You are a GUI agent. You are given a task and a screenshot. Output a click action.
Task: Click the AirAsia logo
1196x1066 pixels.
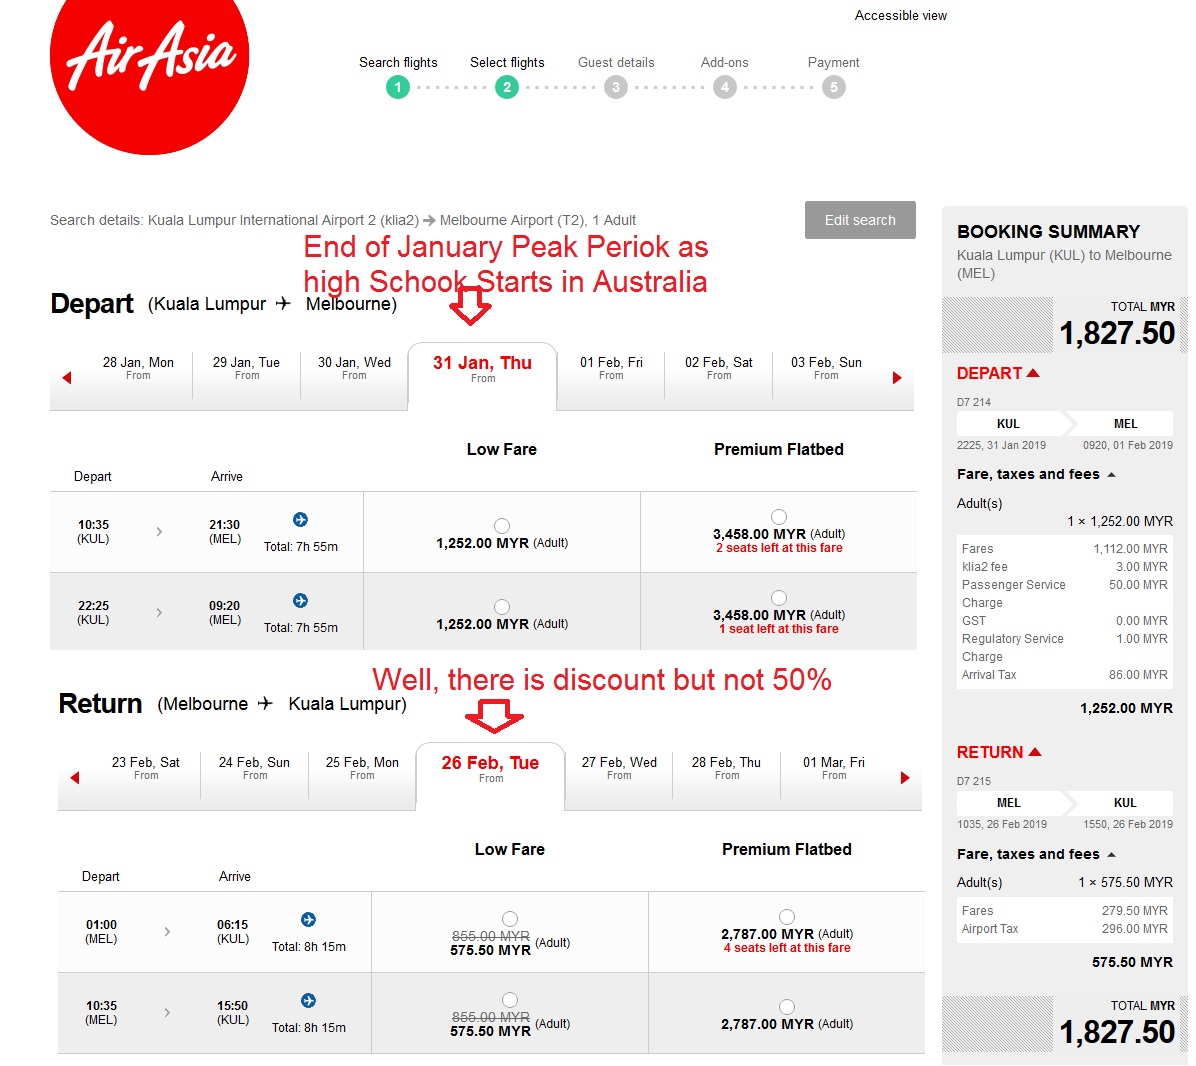click(149, 60)
